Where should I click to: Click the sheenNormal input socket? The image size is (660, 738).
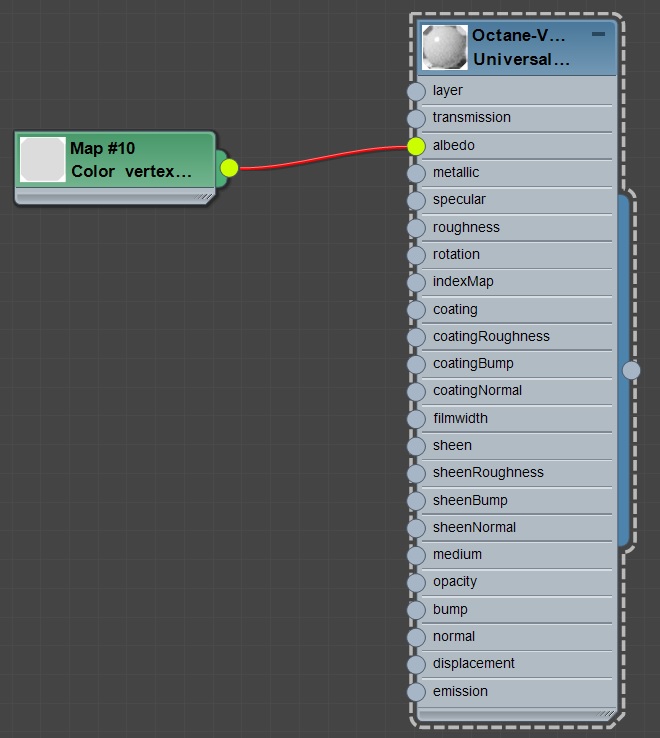416,528
